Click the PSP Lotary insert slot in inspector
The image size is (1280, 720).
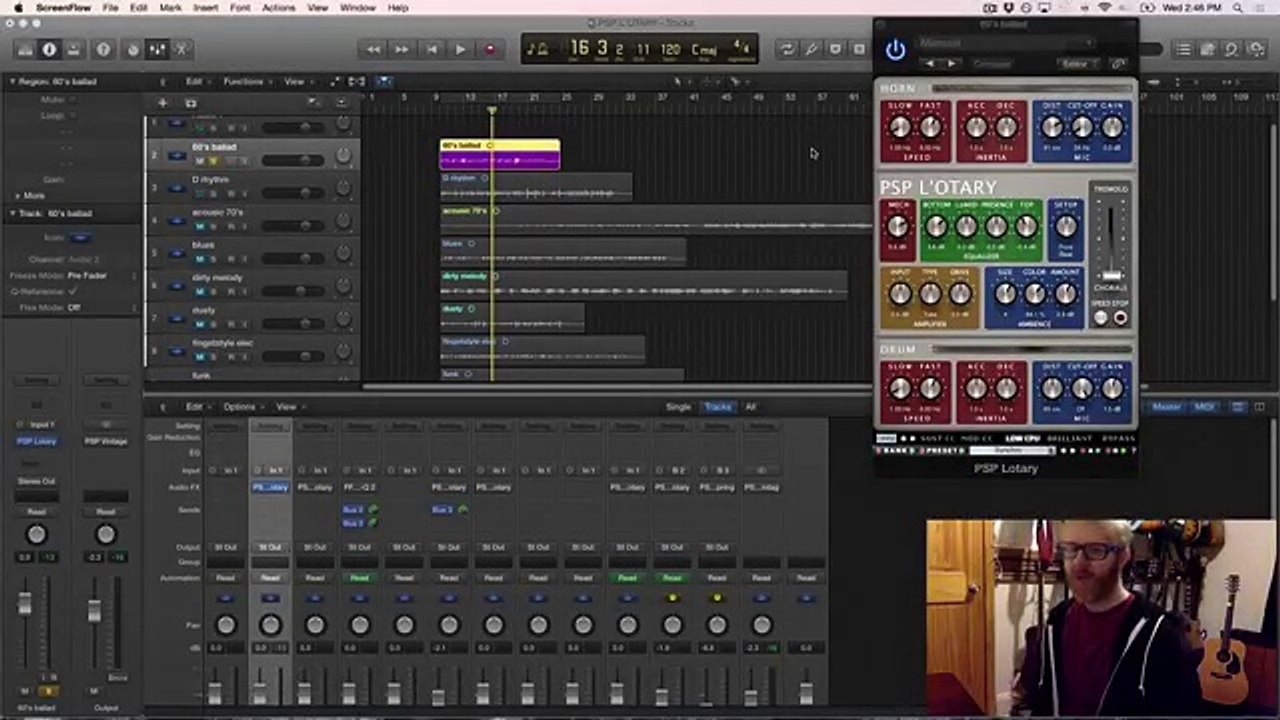[x=36, y=441]
